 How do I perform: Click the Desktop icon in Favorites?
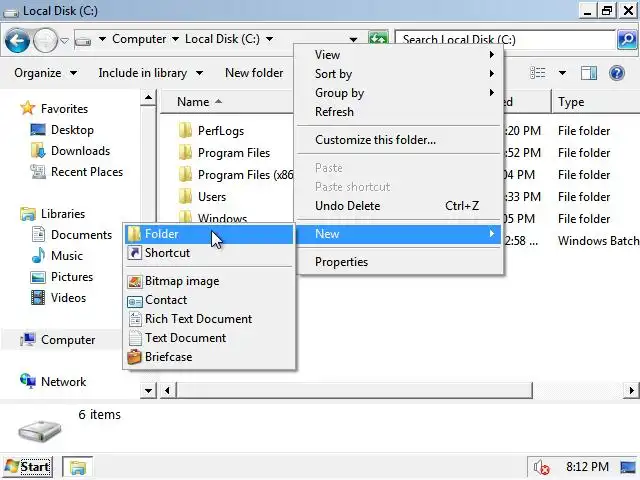38,130
